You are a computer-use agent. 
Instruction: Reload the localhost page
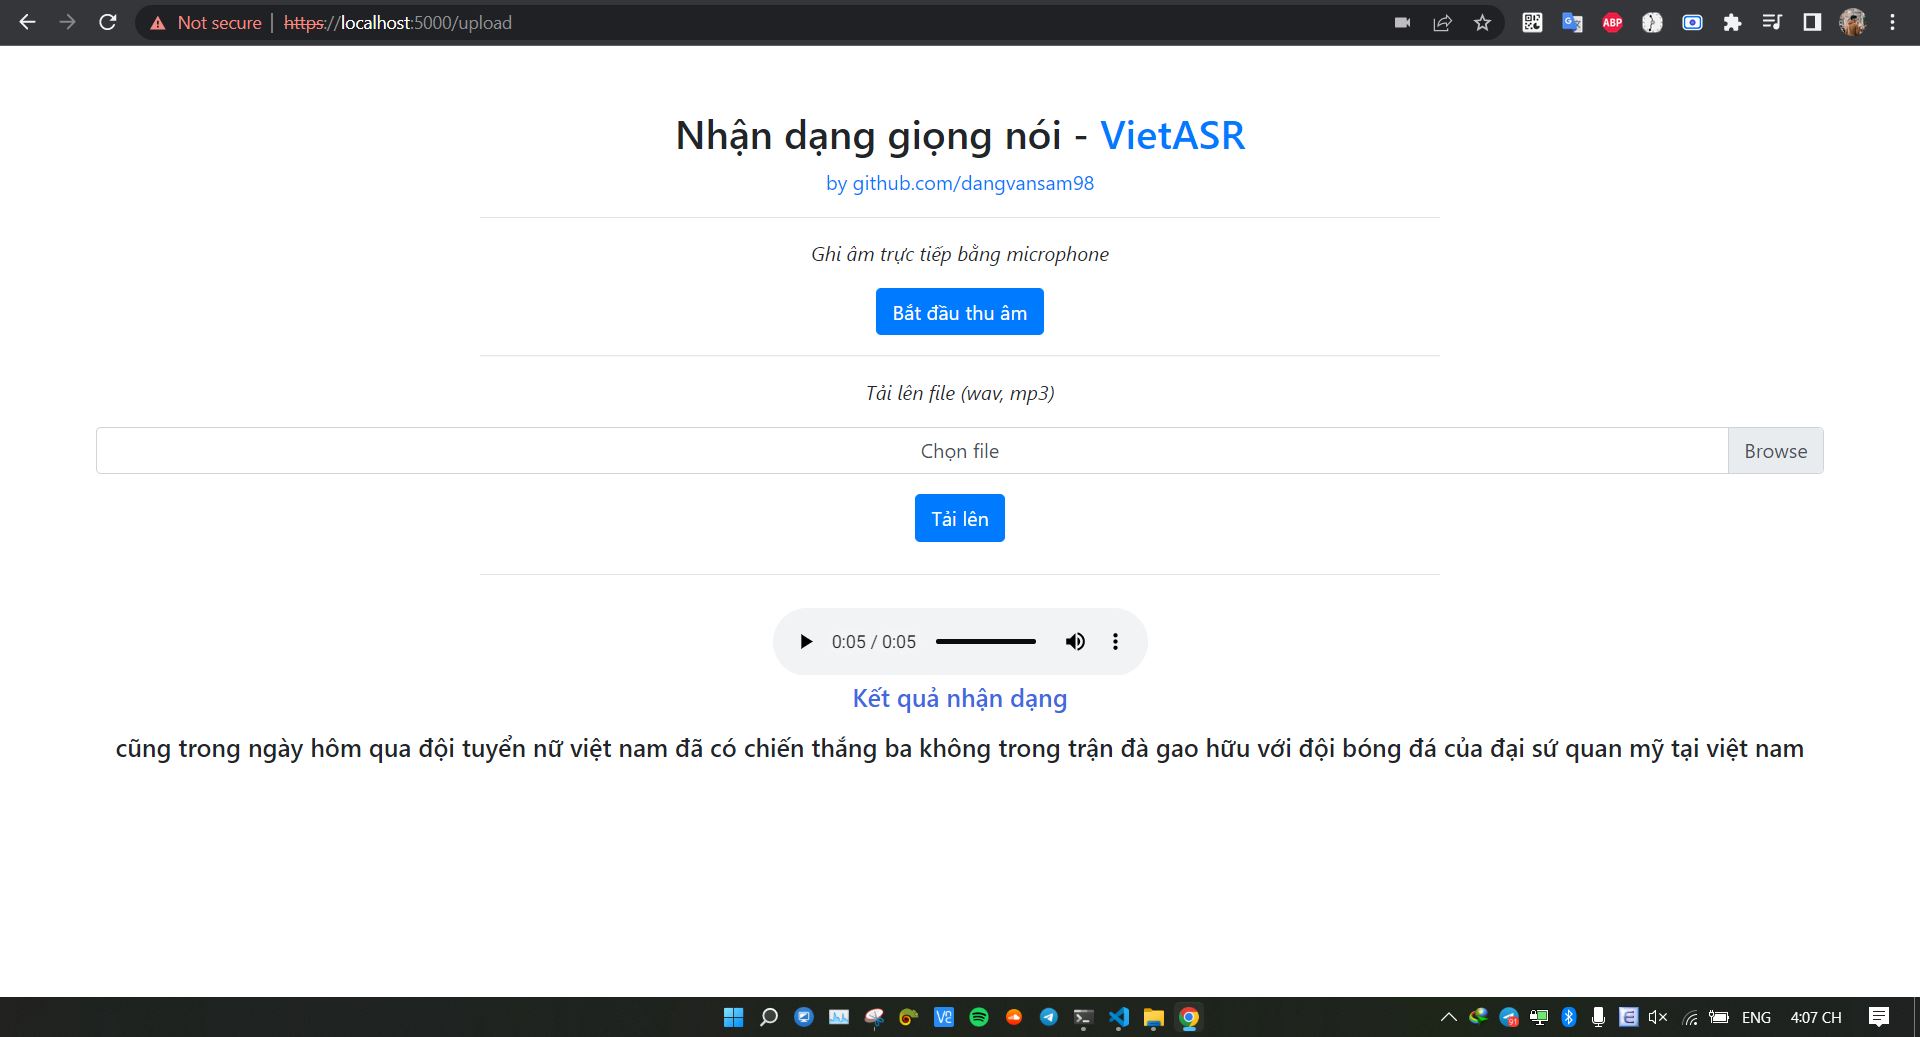pyautogui.click(x=108, y=22)
